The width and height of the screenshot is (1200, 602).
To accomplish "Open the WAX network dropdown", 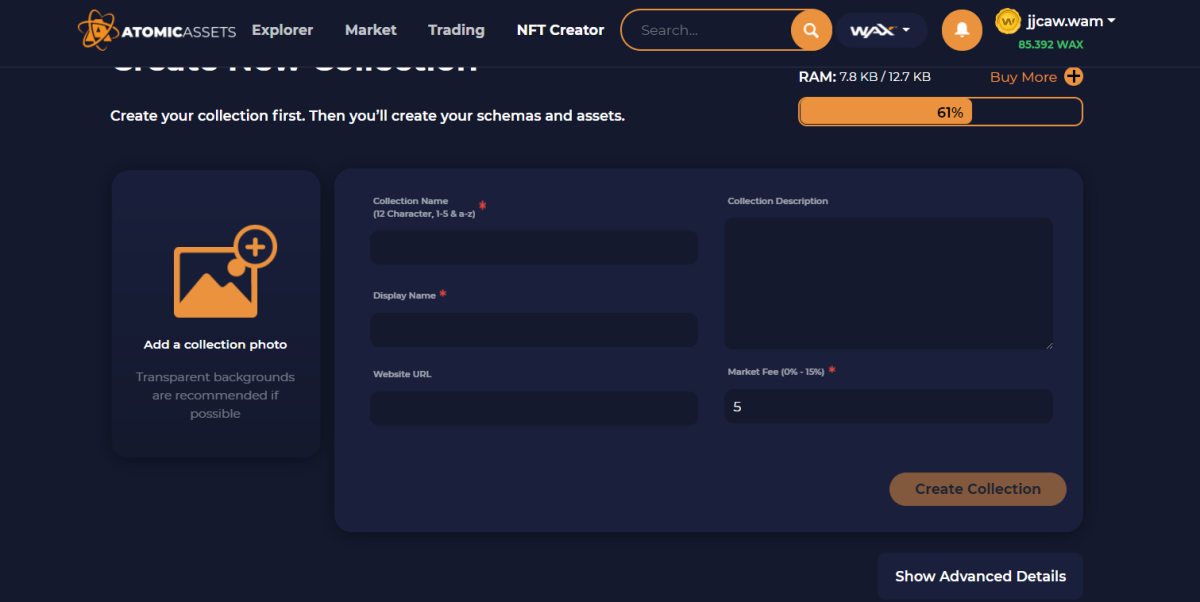I will coord(880,30).
